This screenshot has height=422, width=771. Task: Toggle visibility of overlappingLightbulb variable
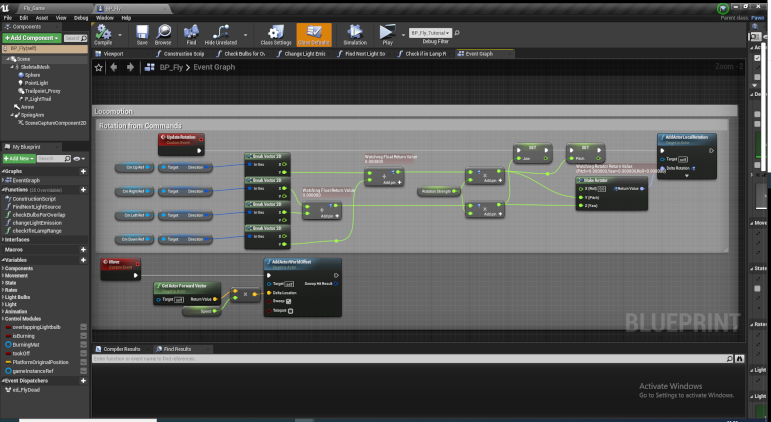point(84,327)
